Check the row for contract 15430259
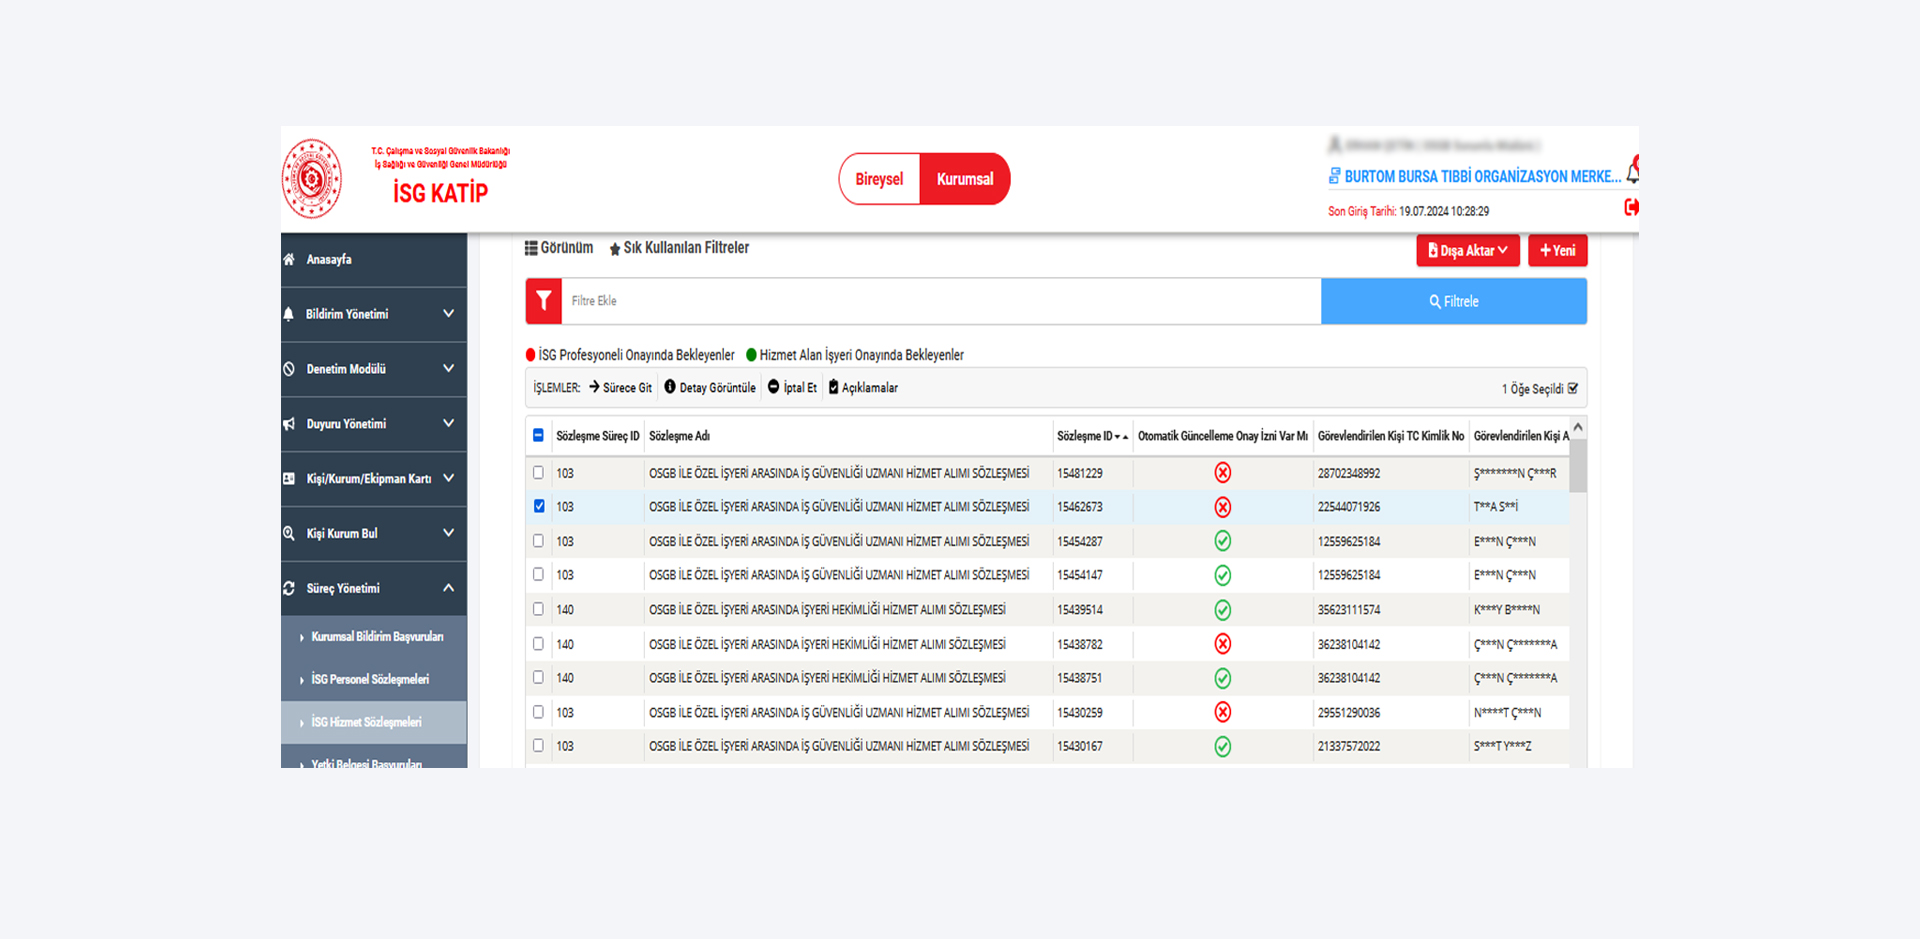Image resolution: width=1920 pixels, height=939 pixels. click(x=538, y=711)
